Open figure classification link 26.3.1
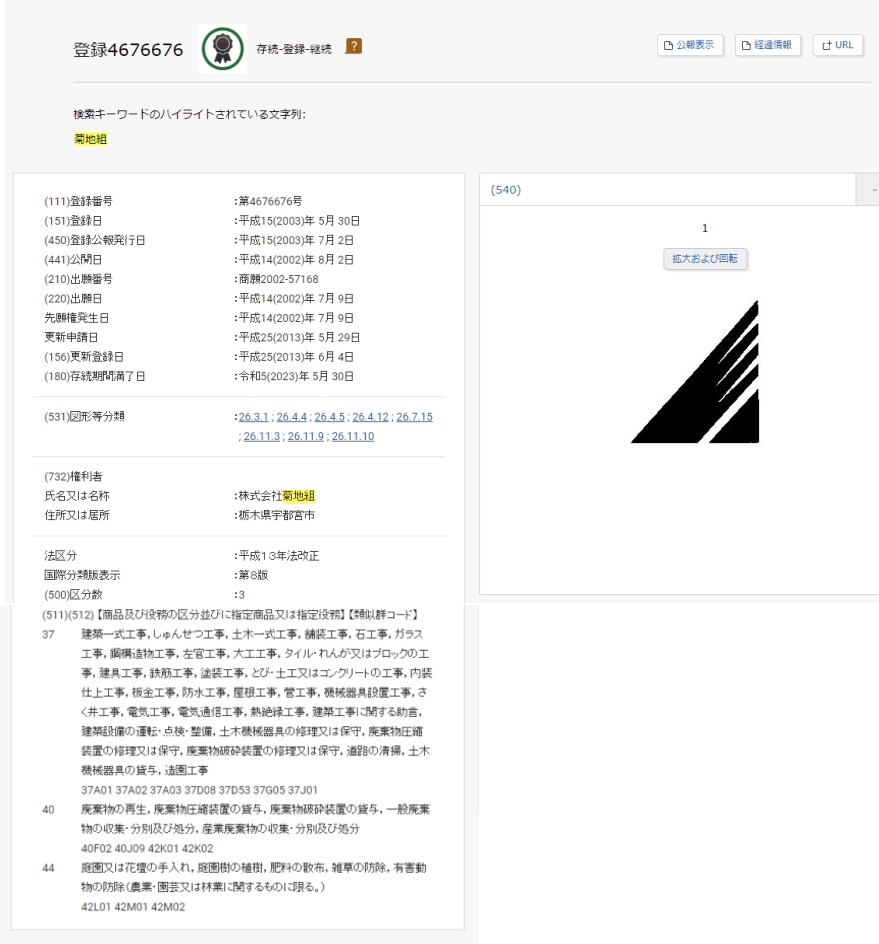 [253, 417]
